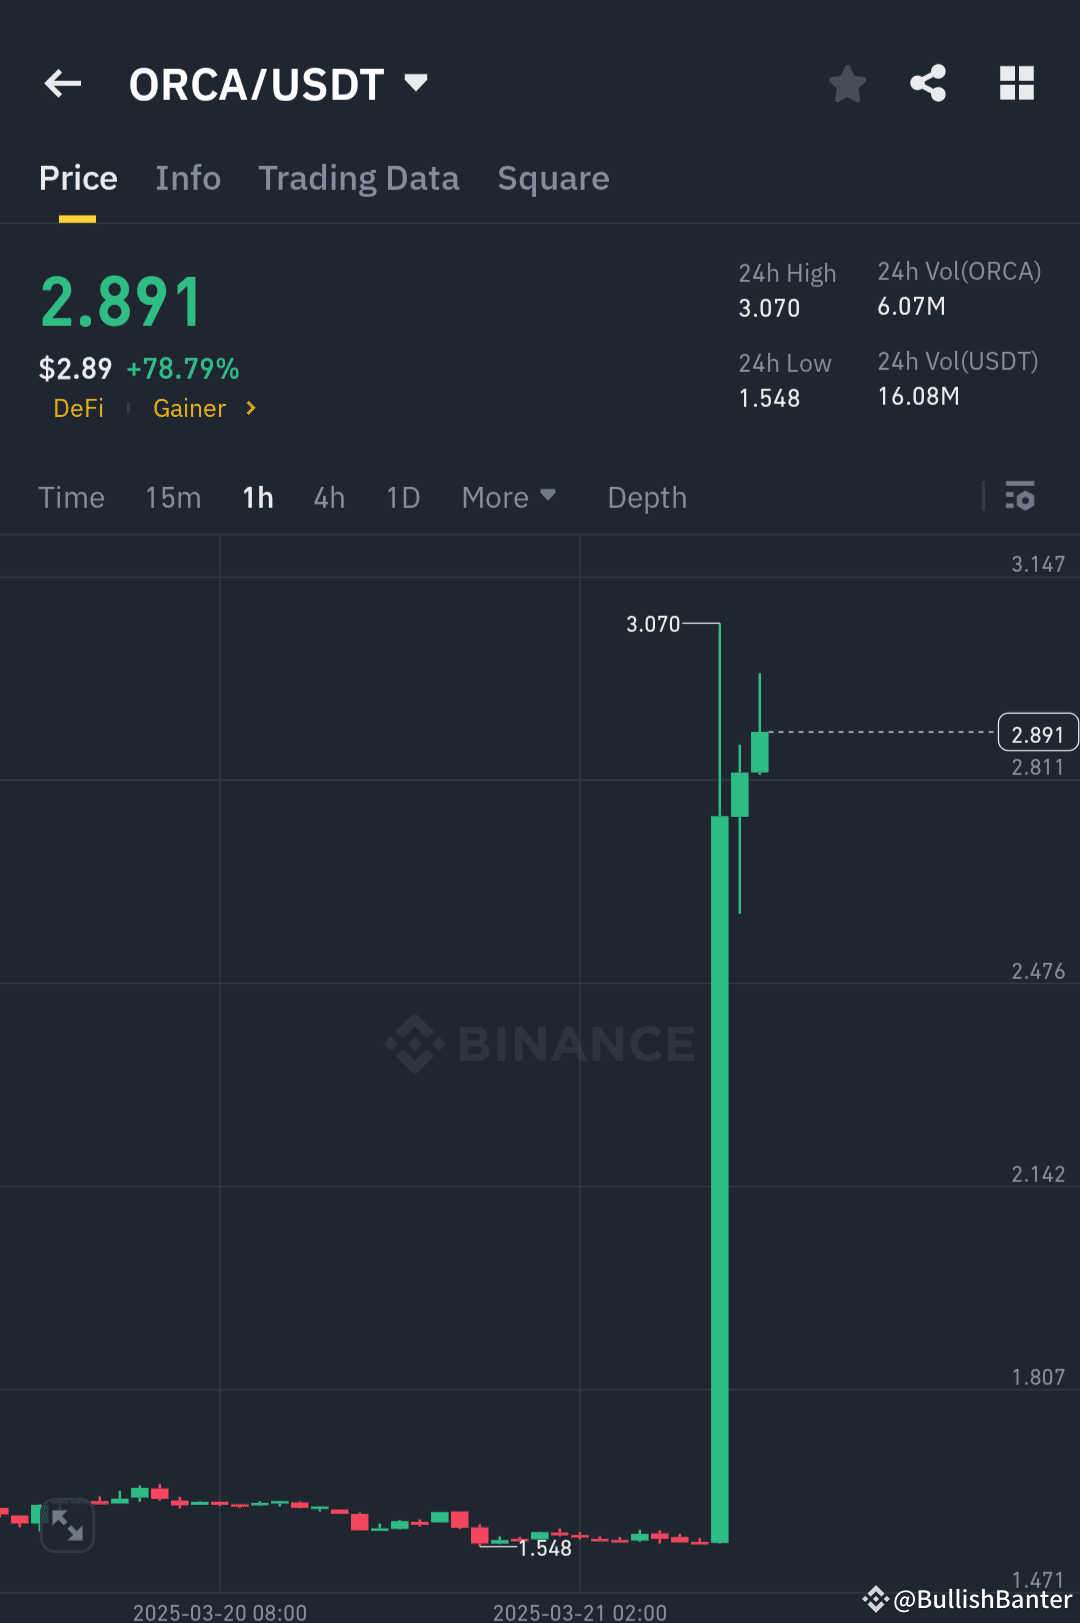The height and width of the screenshot is (1623, 1080).
Task: Select the Time view option
Action: click(x=71, y=497)
